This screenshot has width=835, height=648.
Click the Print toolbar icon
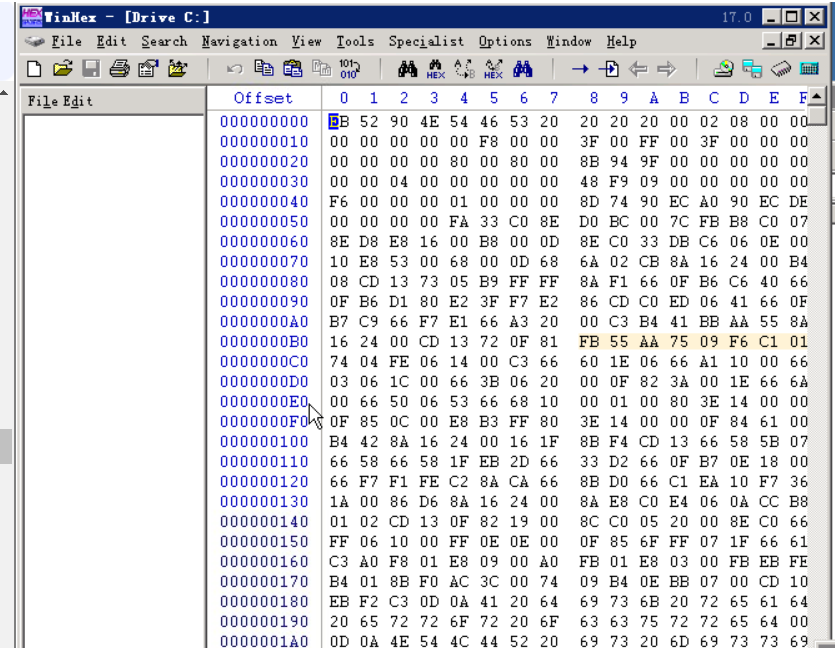coord(119,69)
